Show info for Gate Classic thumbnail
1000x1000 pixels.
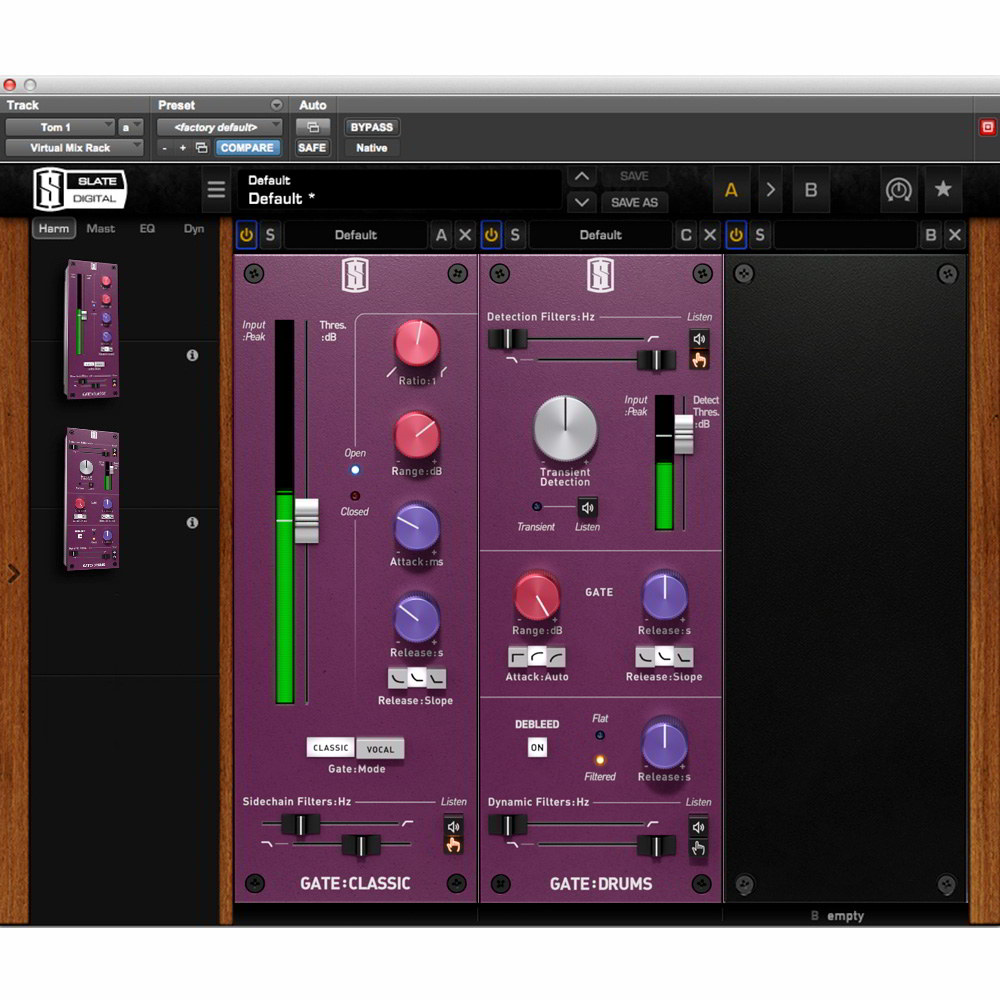pyautogui.click(x=192, y=355)
